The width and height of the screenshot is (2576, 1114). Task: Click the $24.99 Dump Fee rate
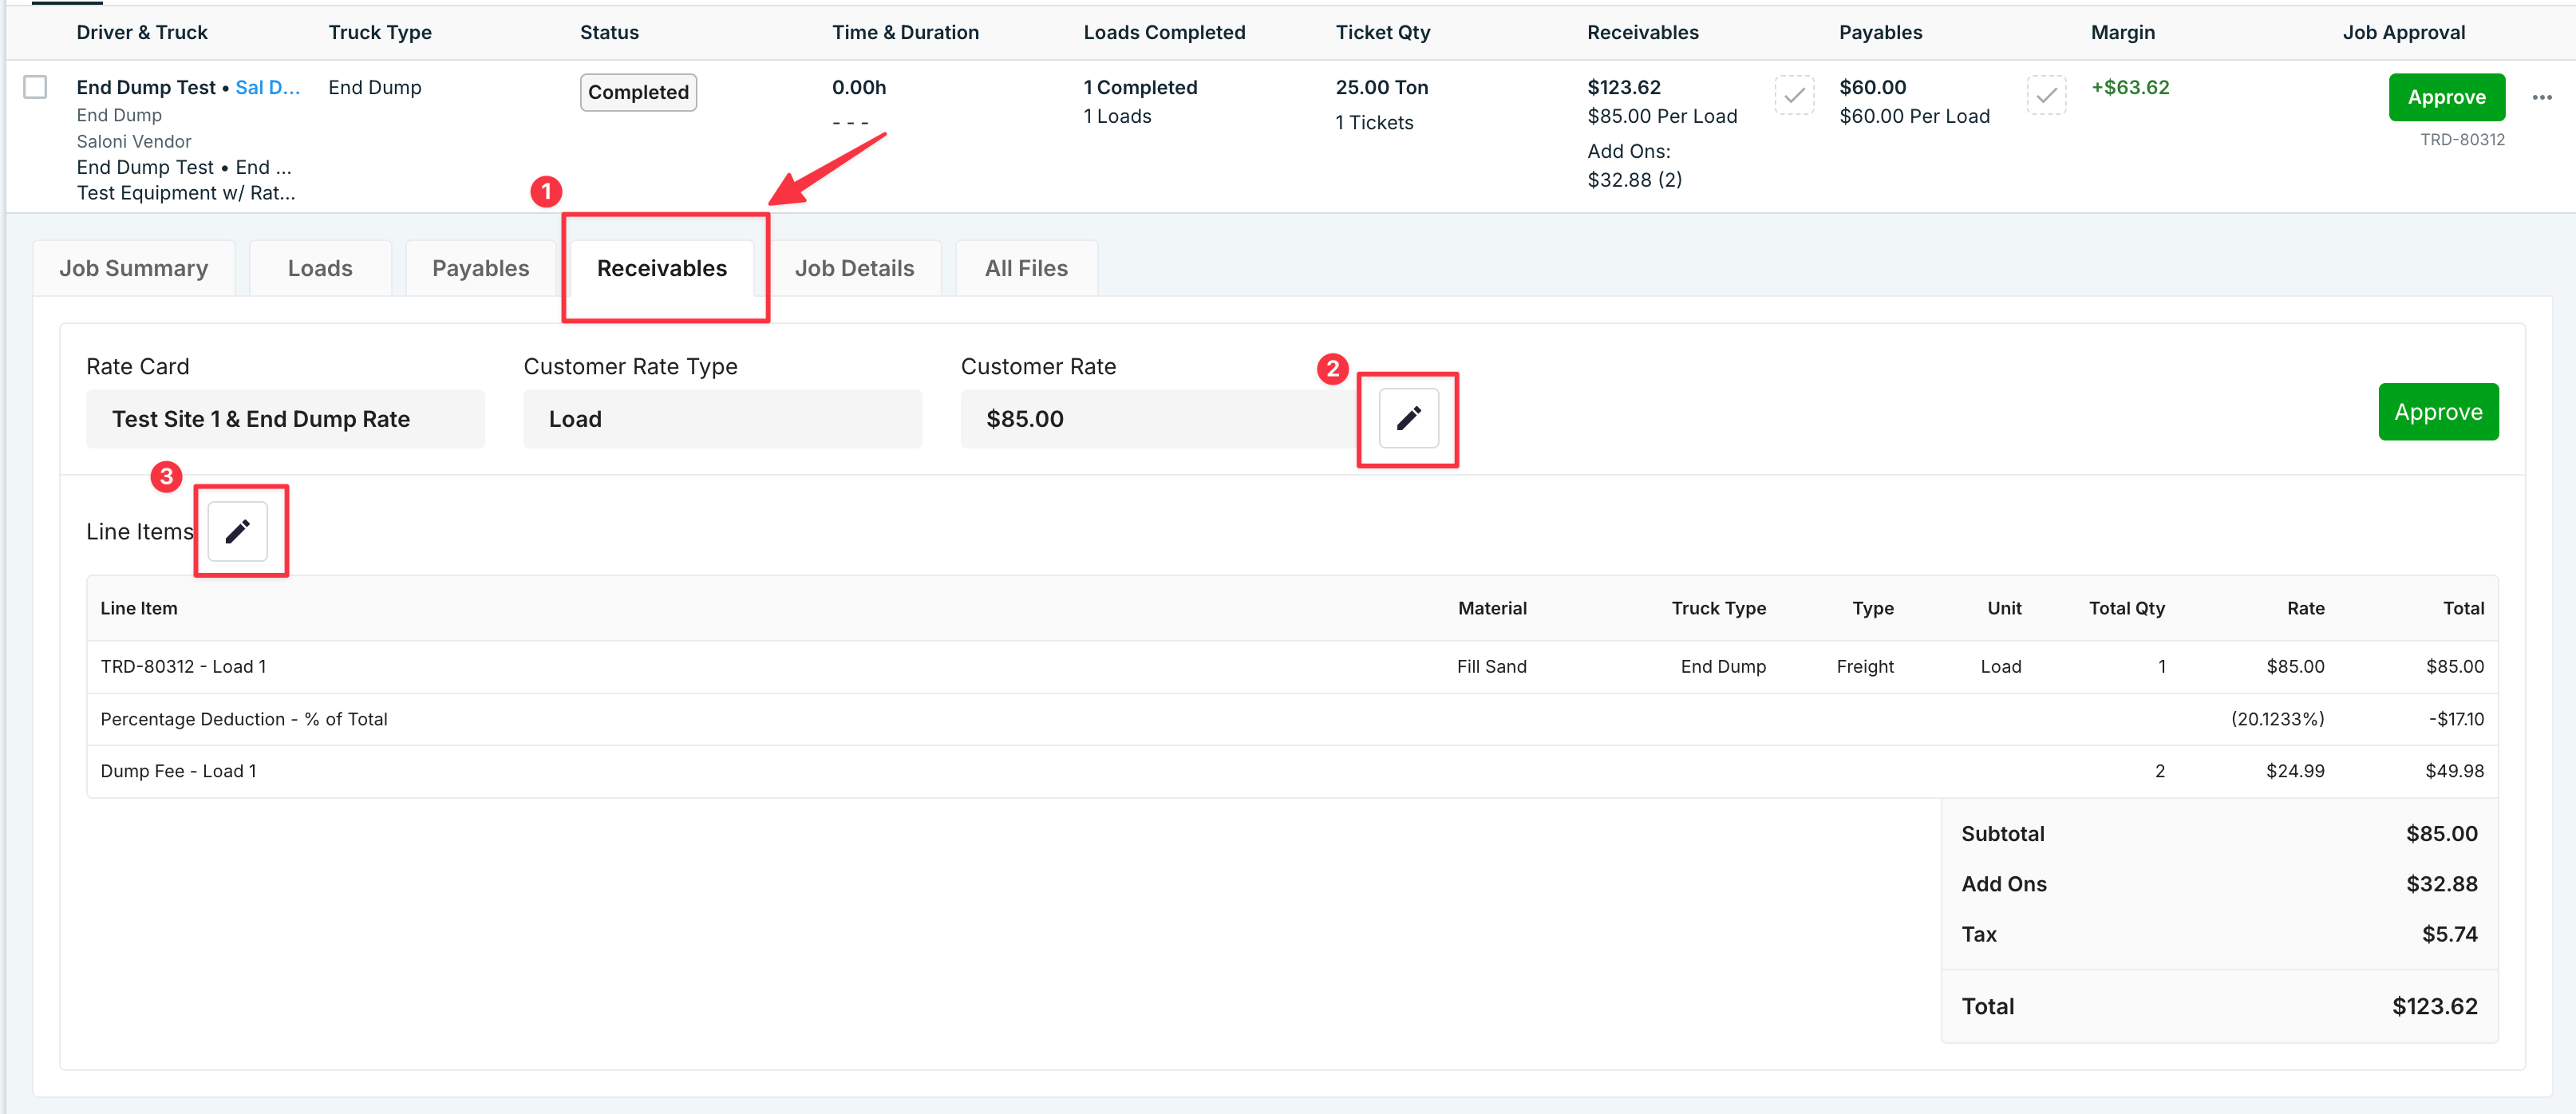tap(2294, 771)
